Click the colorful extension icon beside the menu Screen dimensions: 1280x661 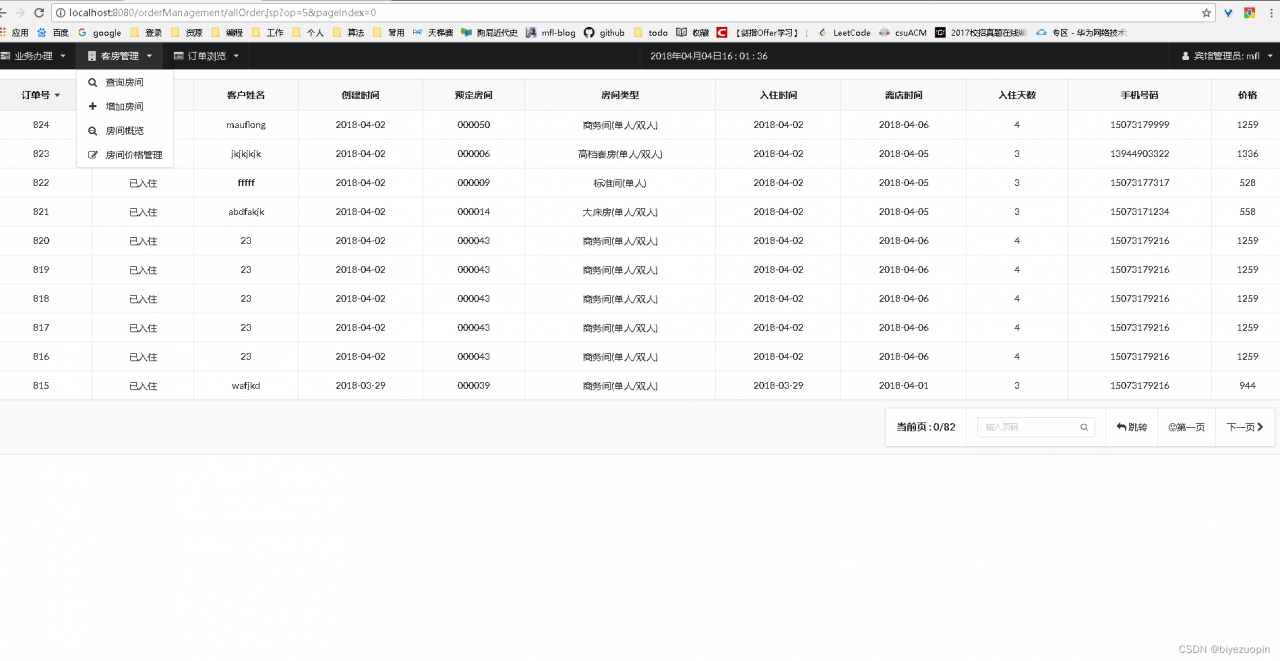(x=1249, y=13)
